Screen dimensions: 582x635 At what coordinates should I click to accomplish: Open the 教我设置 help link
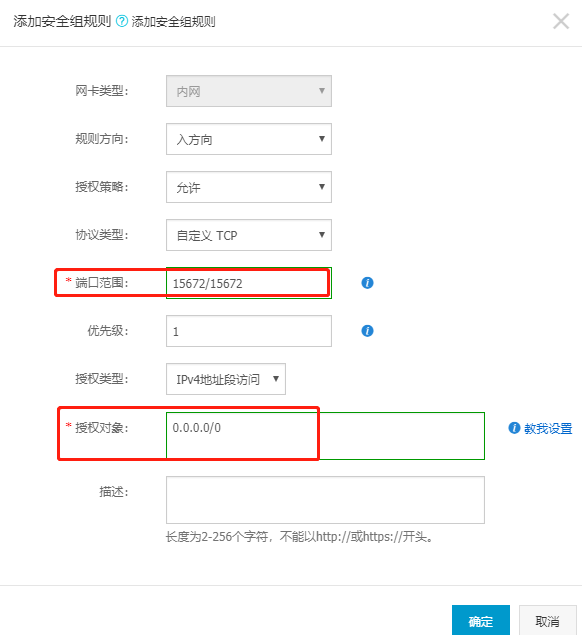pyautogui.click(x=548, y=428)
